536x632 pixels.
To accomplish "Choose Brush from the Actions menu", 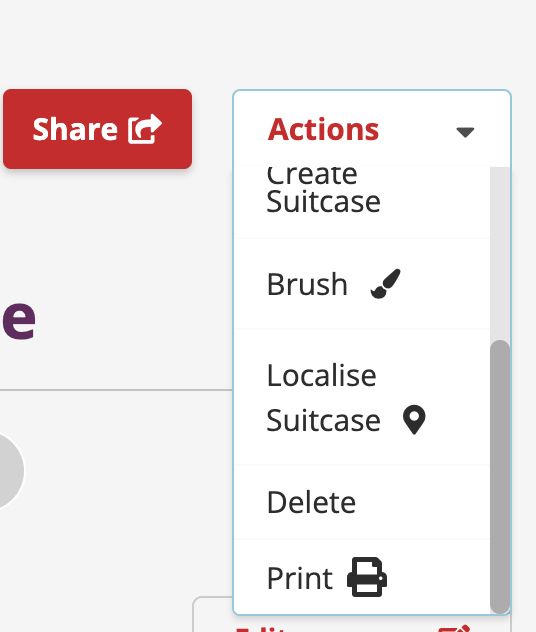I will click(362, 284).
